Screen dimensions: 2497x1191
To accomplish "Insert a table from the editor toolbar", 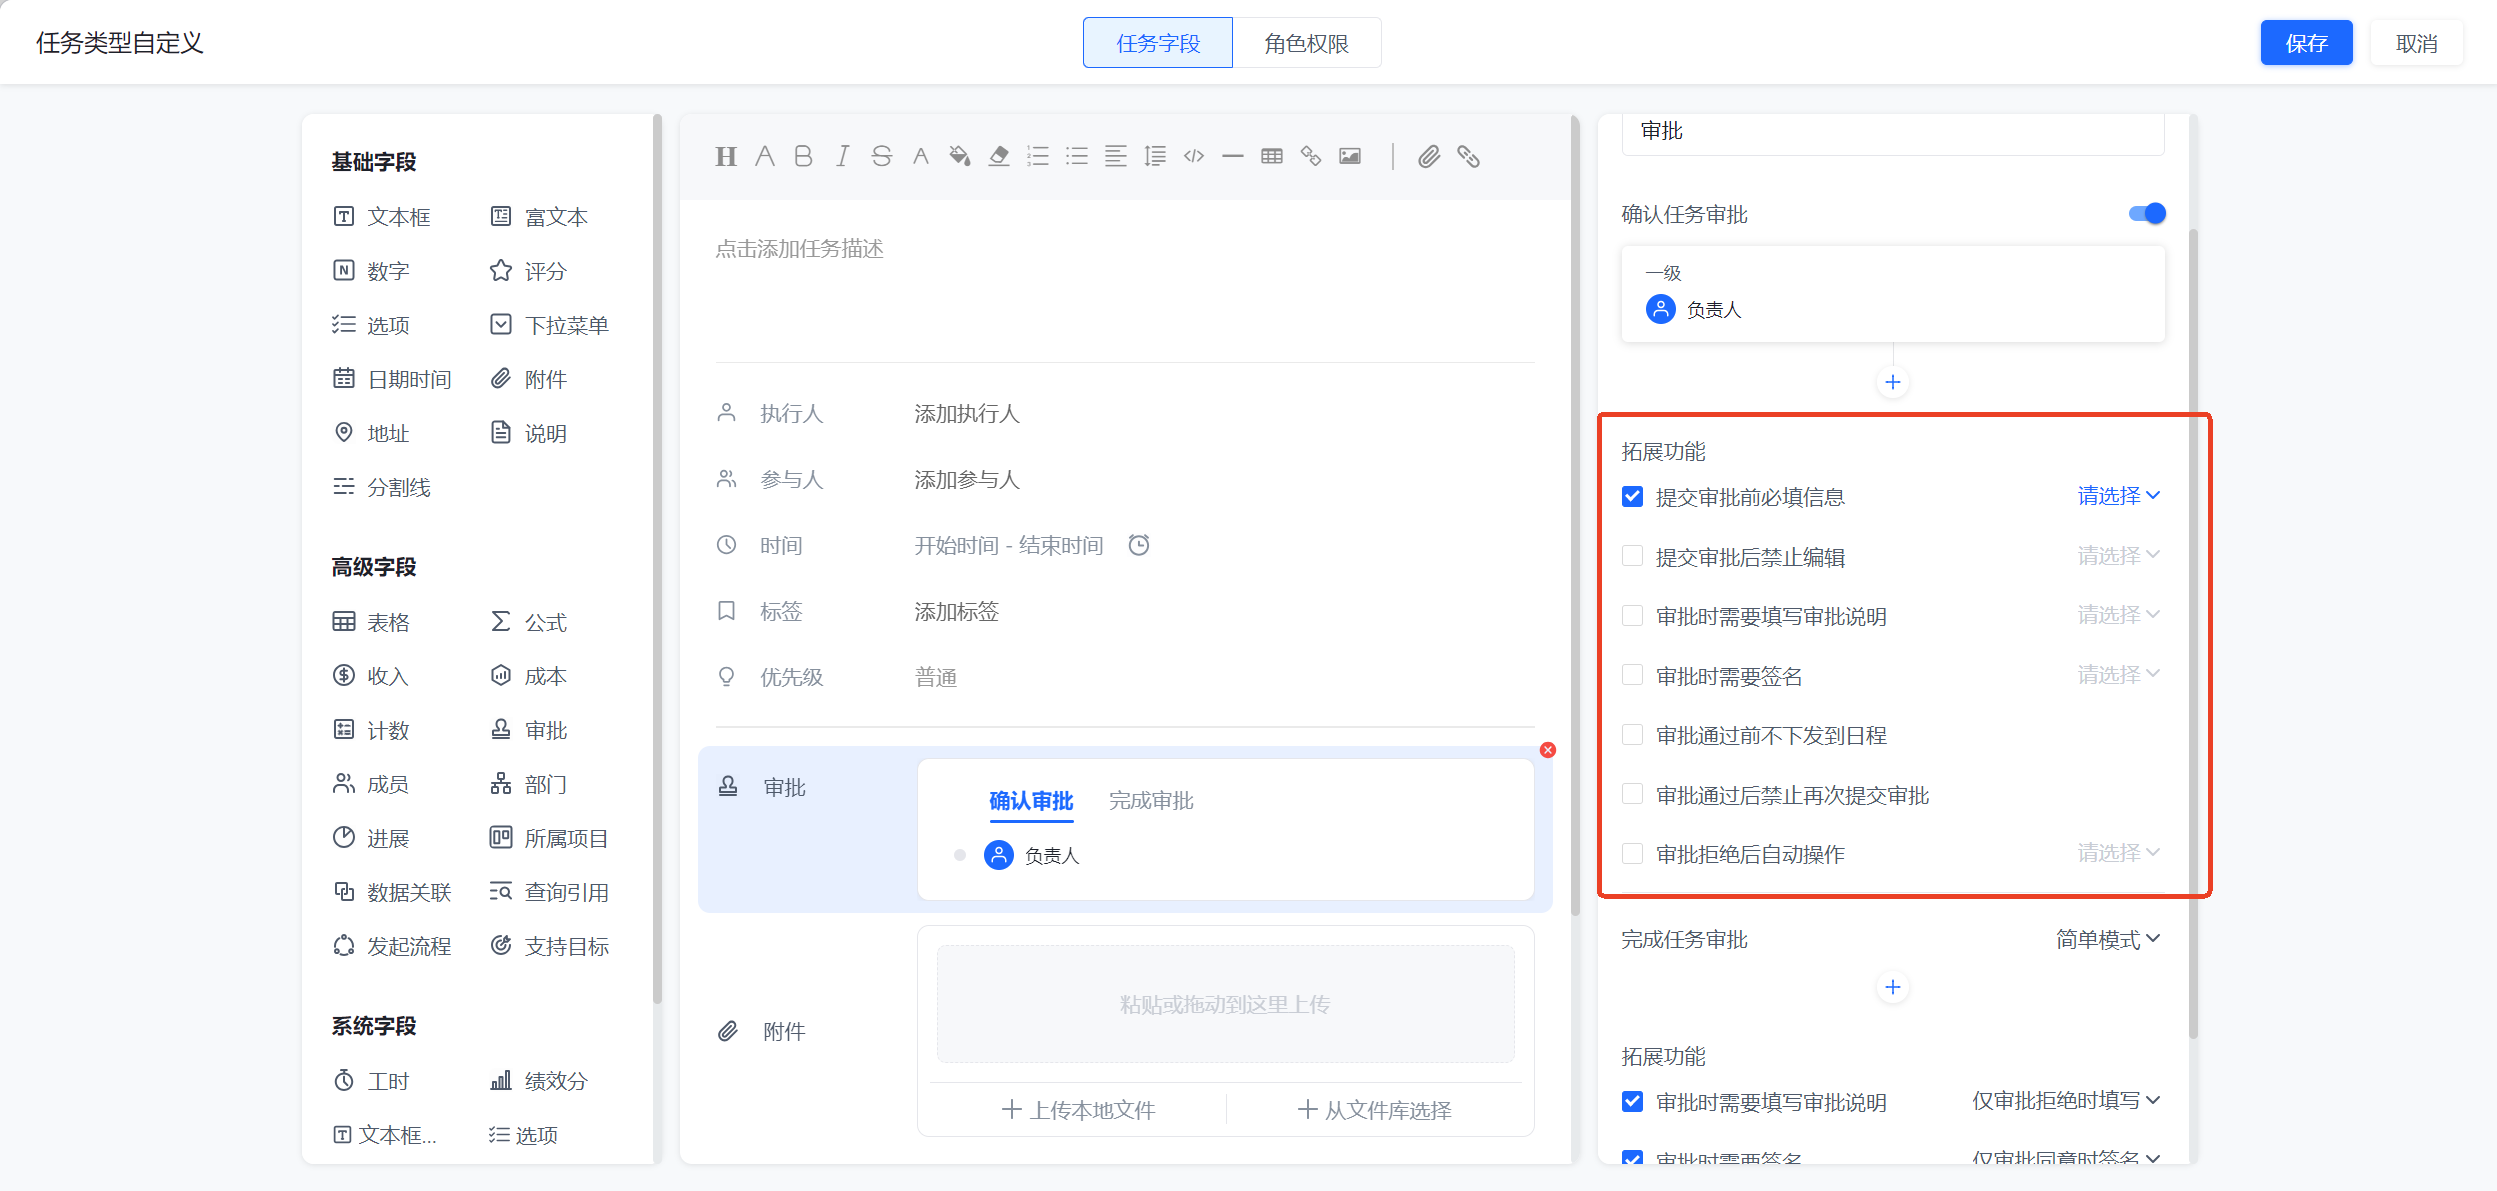I will [x=1272, y=156].
